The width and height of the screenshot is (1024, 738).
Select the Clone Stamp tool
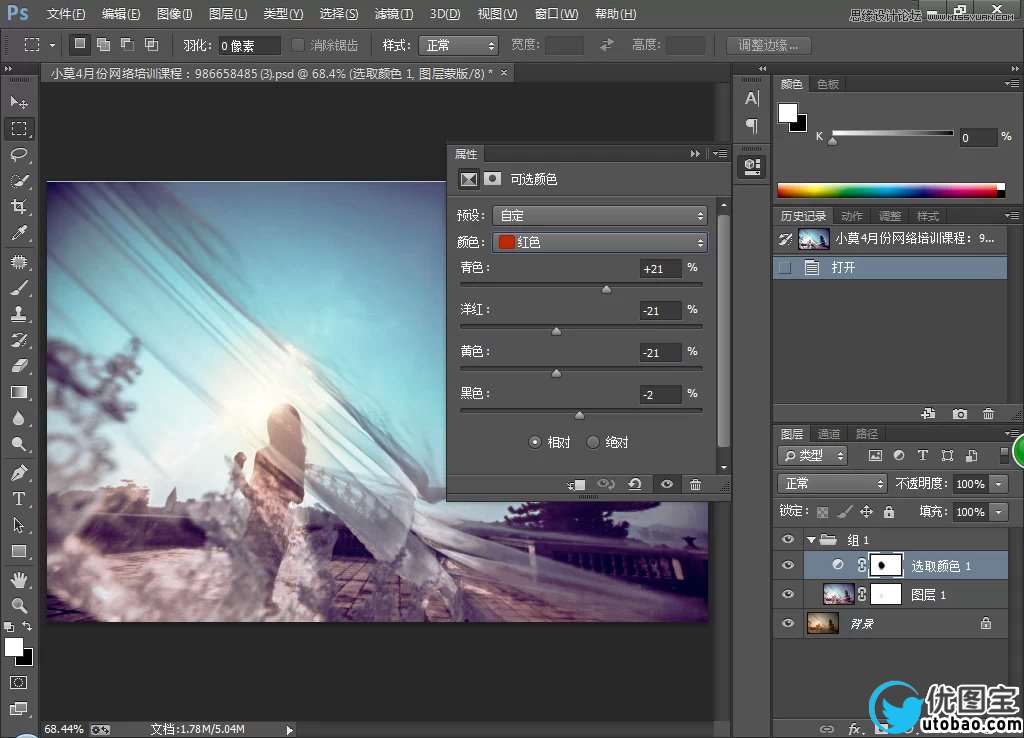point(19,314)
